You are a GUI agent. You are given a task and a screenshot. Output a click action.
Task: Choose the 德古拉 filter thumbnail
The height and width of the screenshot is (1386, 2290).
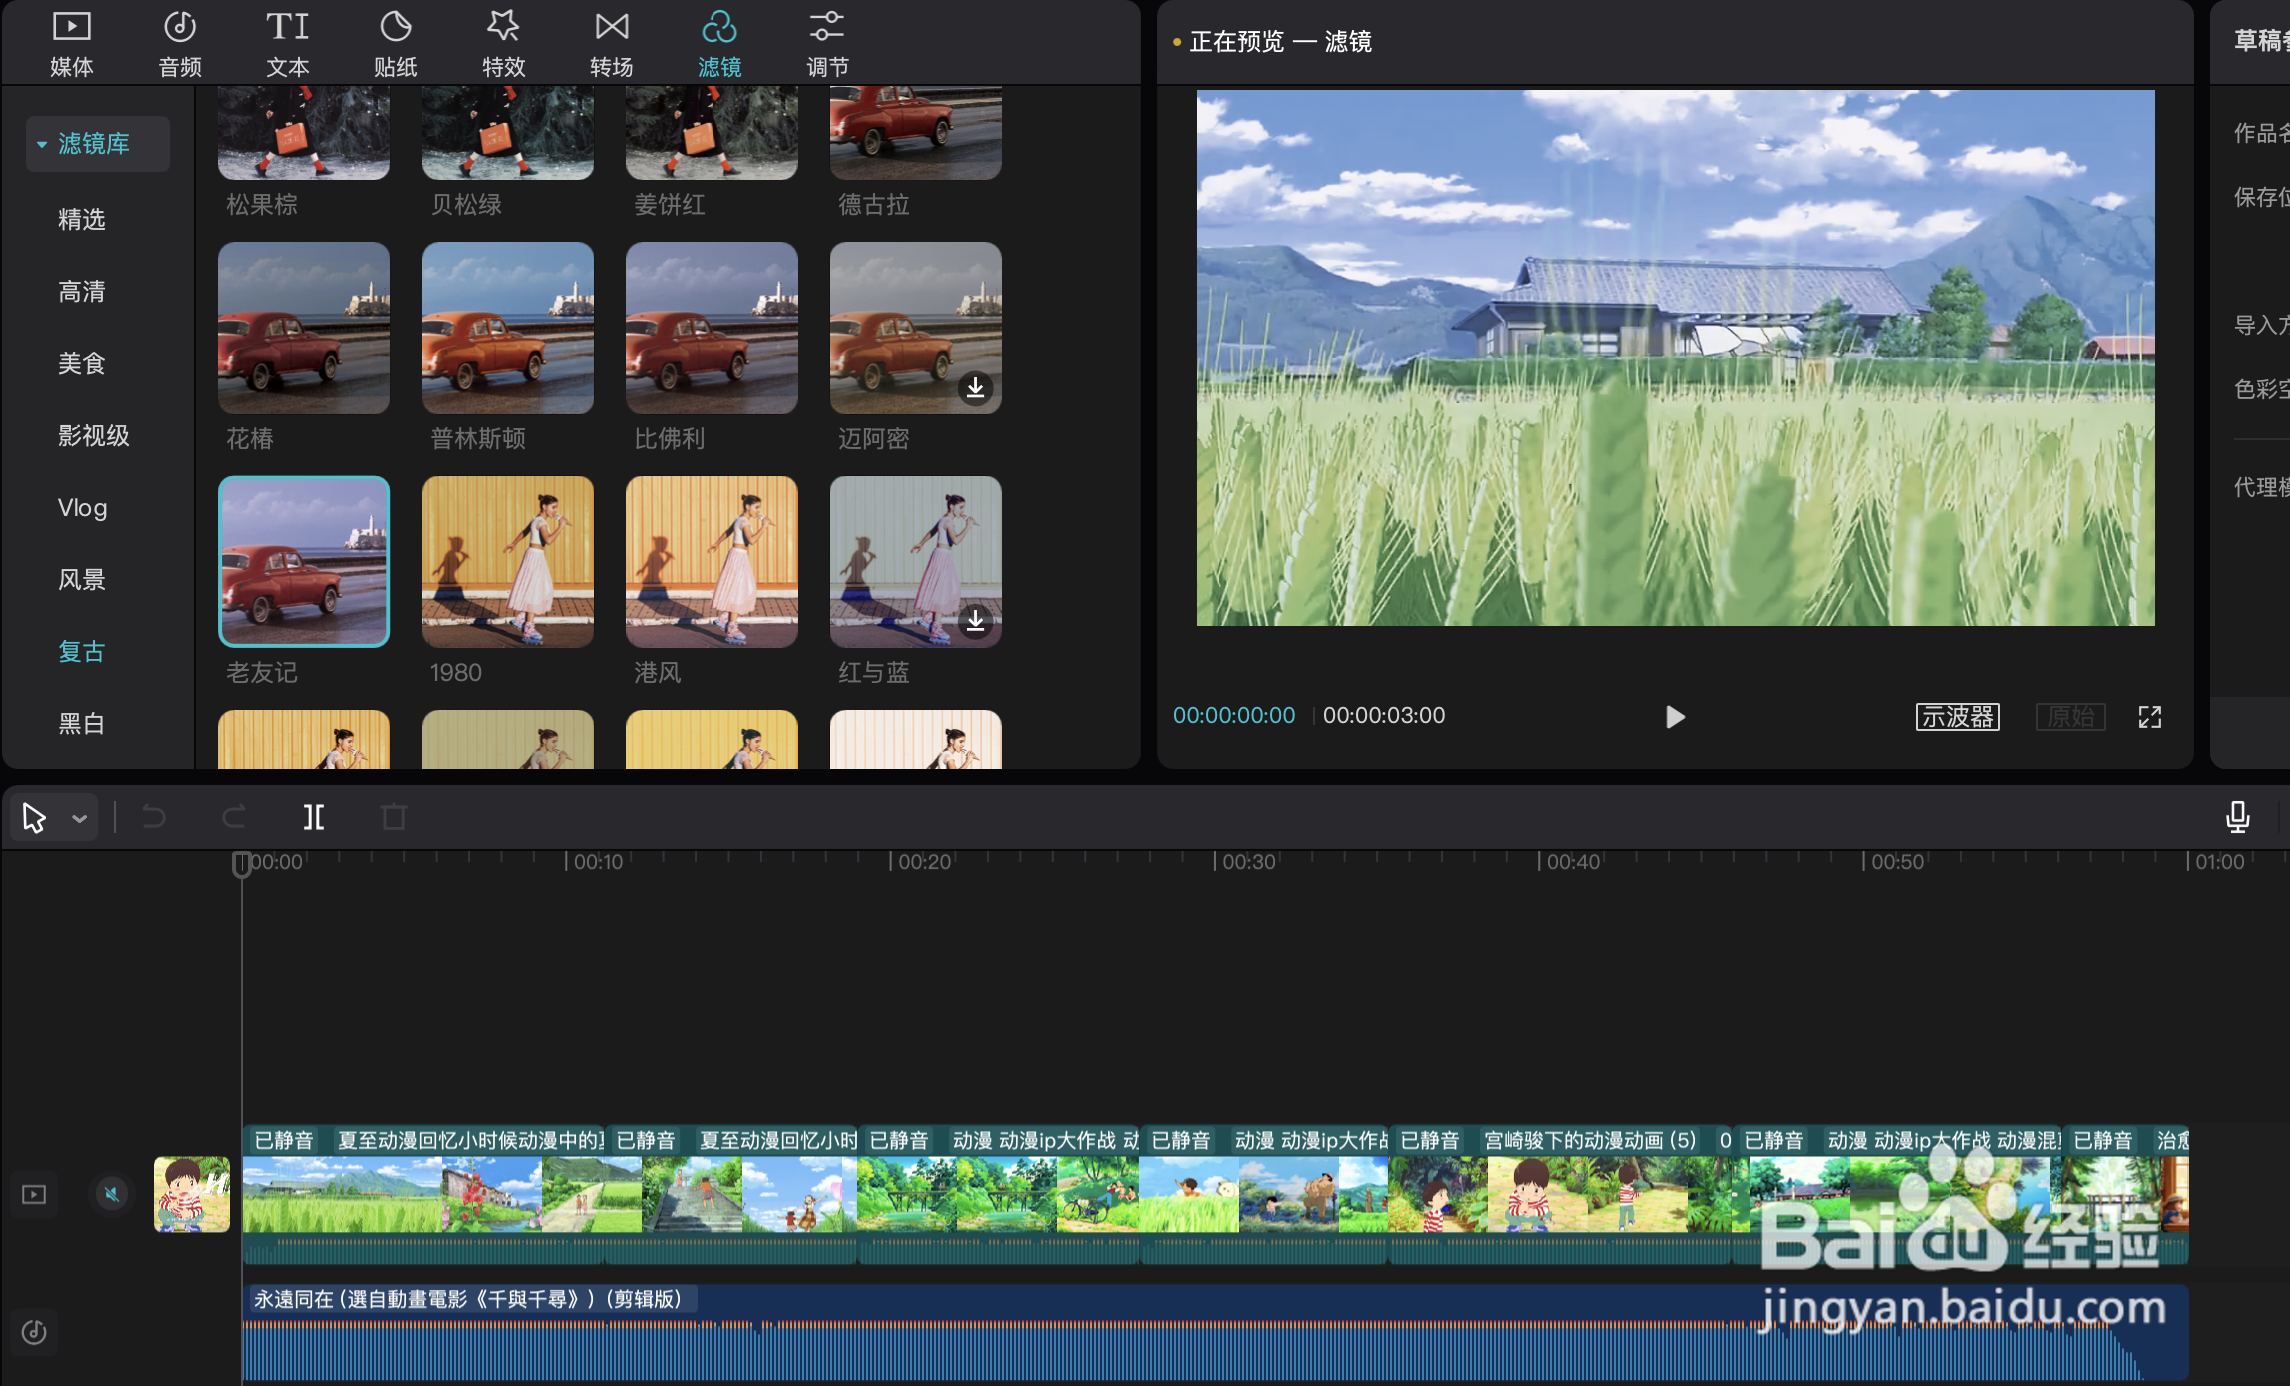916,133
